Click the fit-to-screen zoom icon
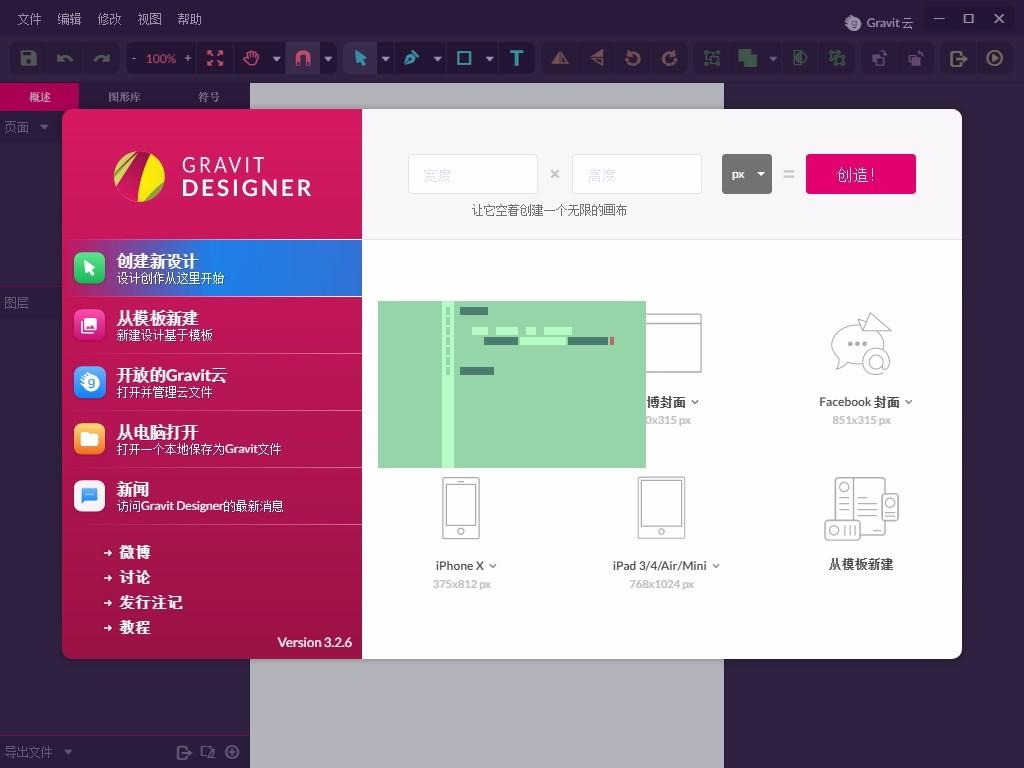Image resolution: width=1024 pixels, height=768 pixels. point(215,58)
